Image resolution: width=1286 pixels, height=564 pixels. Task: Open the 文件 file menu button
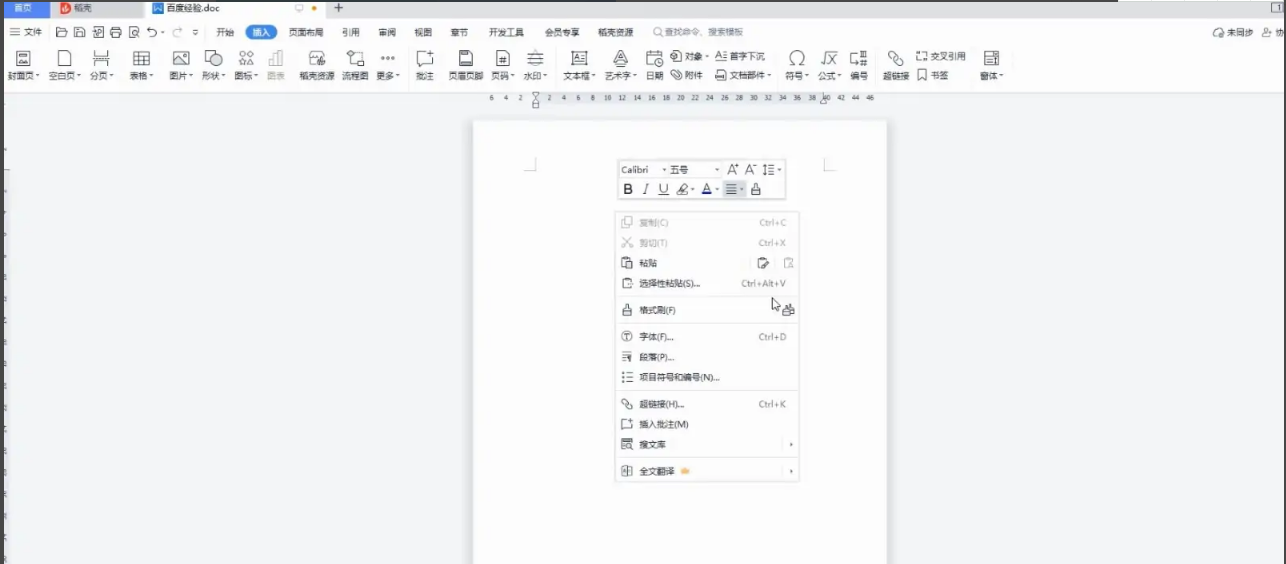[x=26, y=33]
